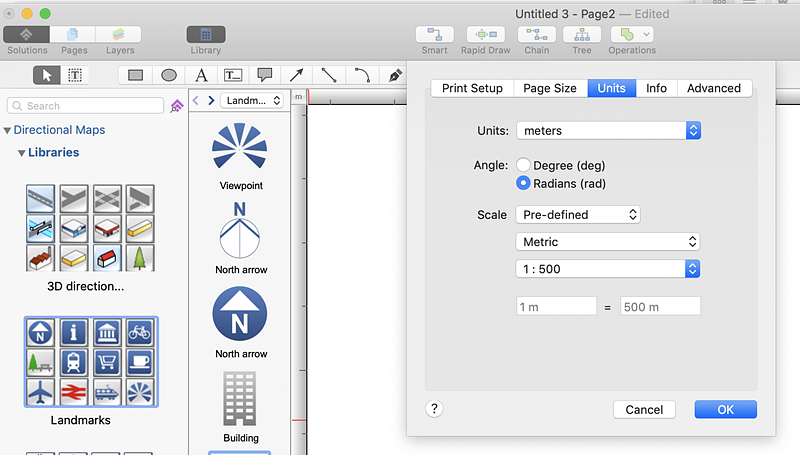
Task: Click the ruler units corner box
Action: 298,97
